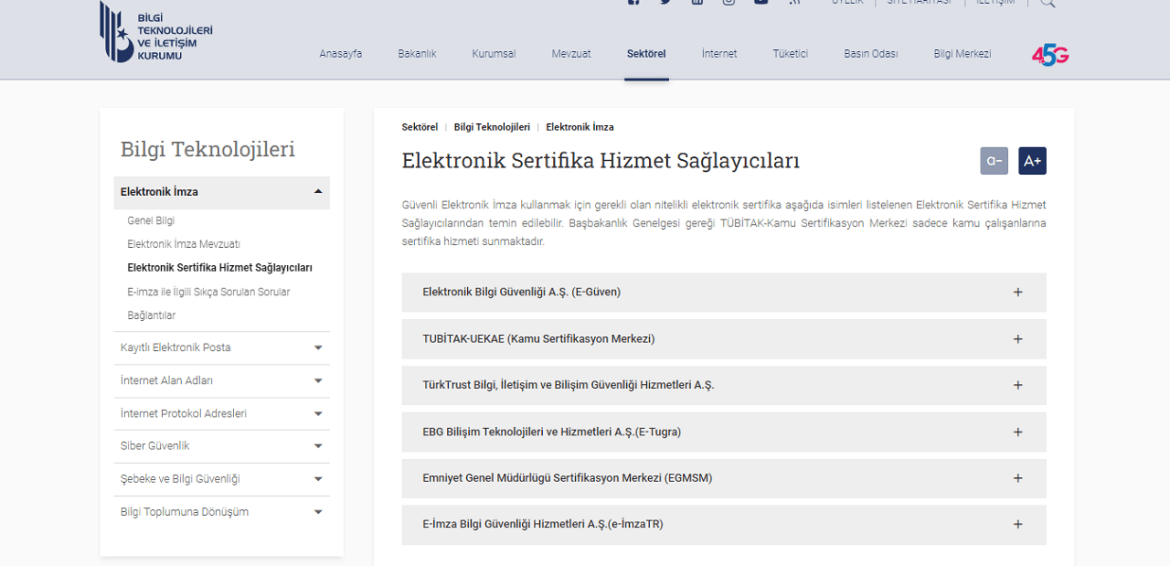
Task: Decrease text size with the a- button
Action: point(994,161)
